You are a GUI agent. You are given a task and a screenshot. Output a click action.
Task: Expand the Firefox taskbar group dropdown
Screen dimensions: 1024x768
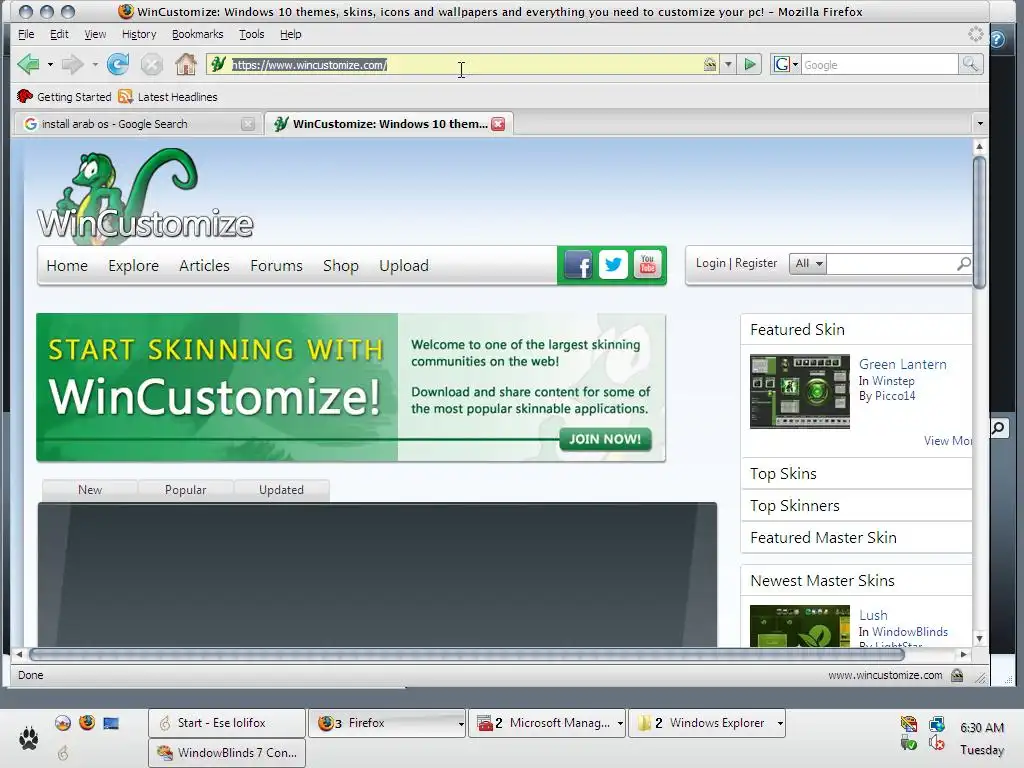(460, 724)
